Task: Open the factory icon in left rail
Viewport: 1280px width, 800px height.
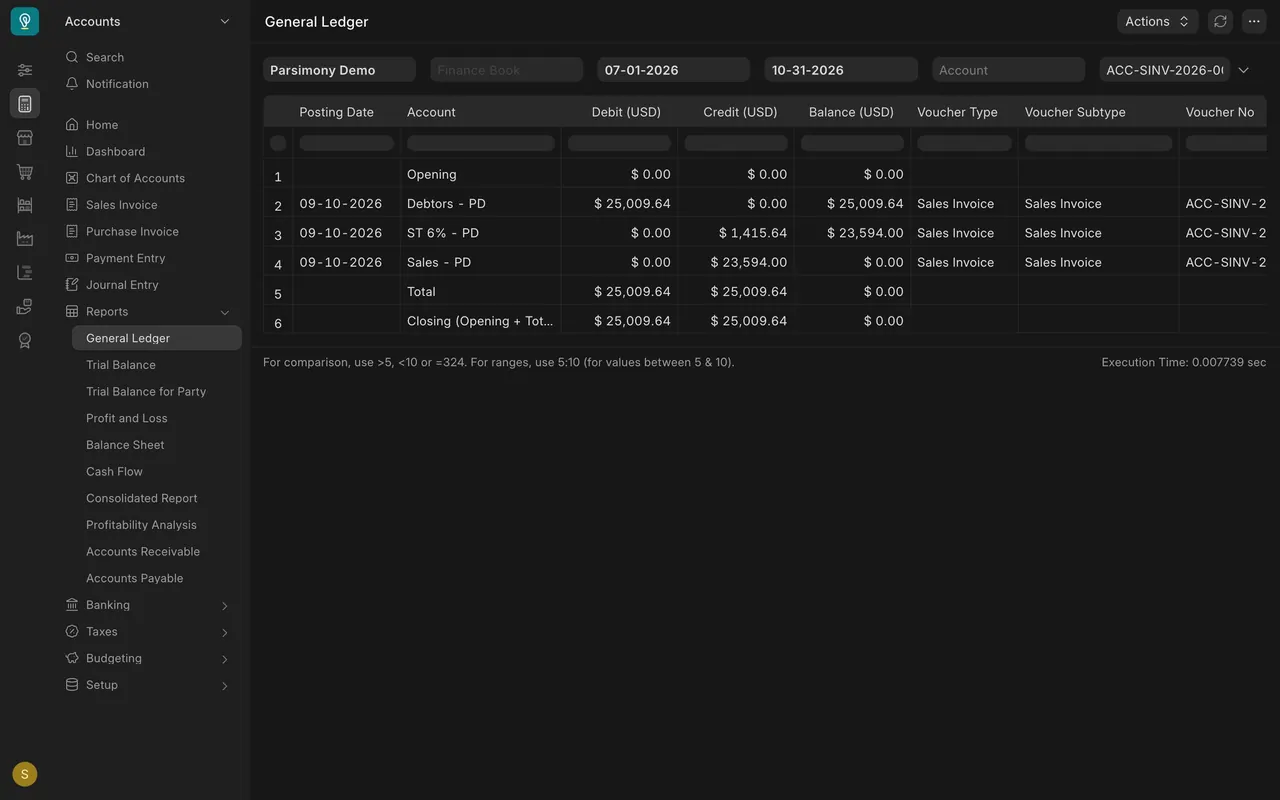Action: point(25,239)
